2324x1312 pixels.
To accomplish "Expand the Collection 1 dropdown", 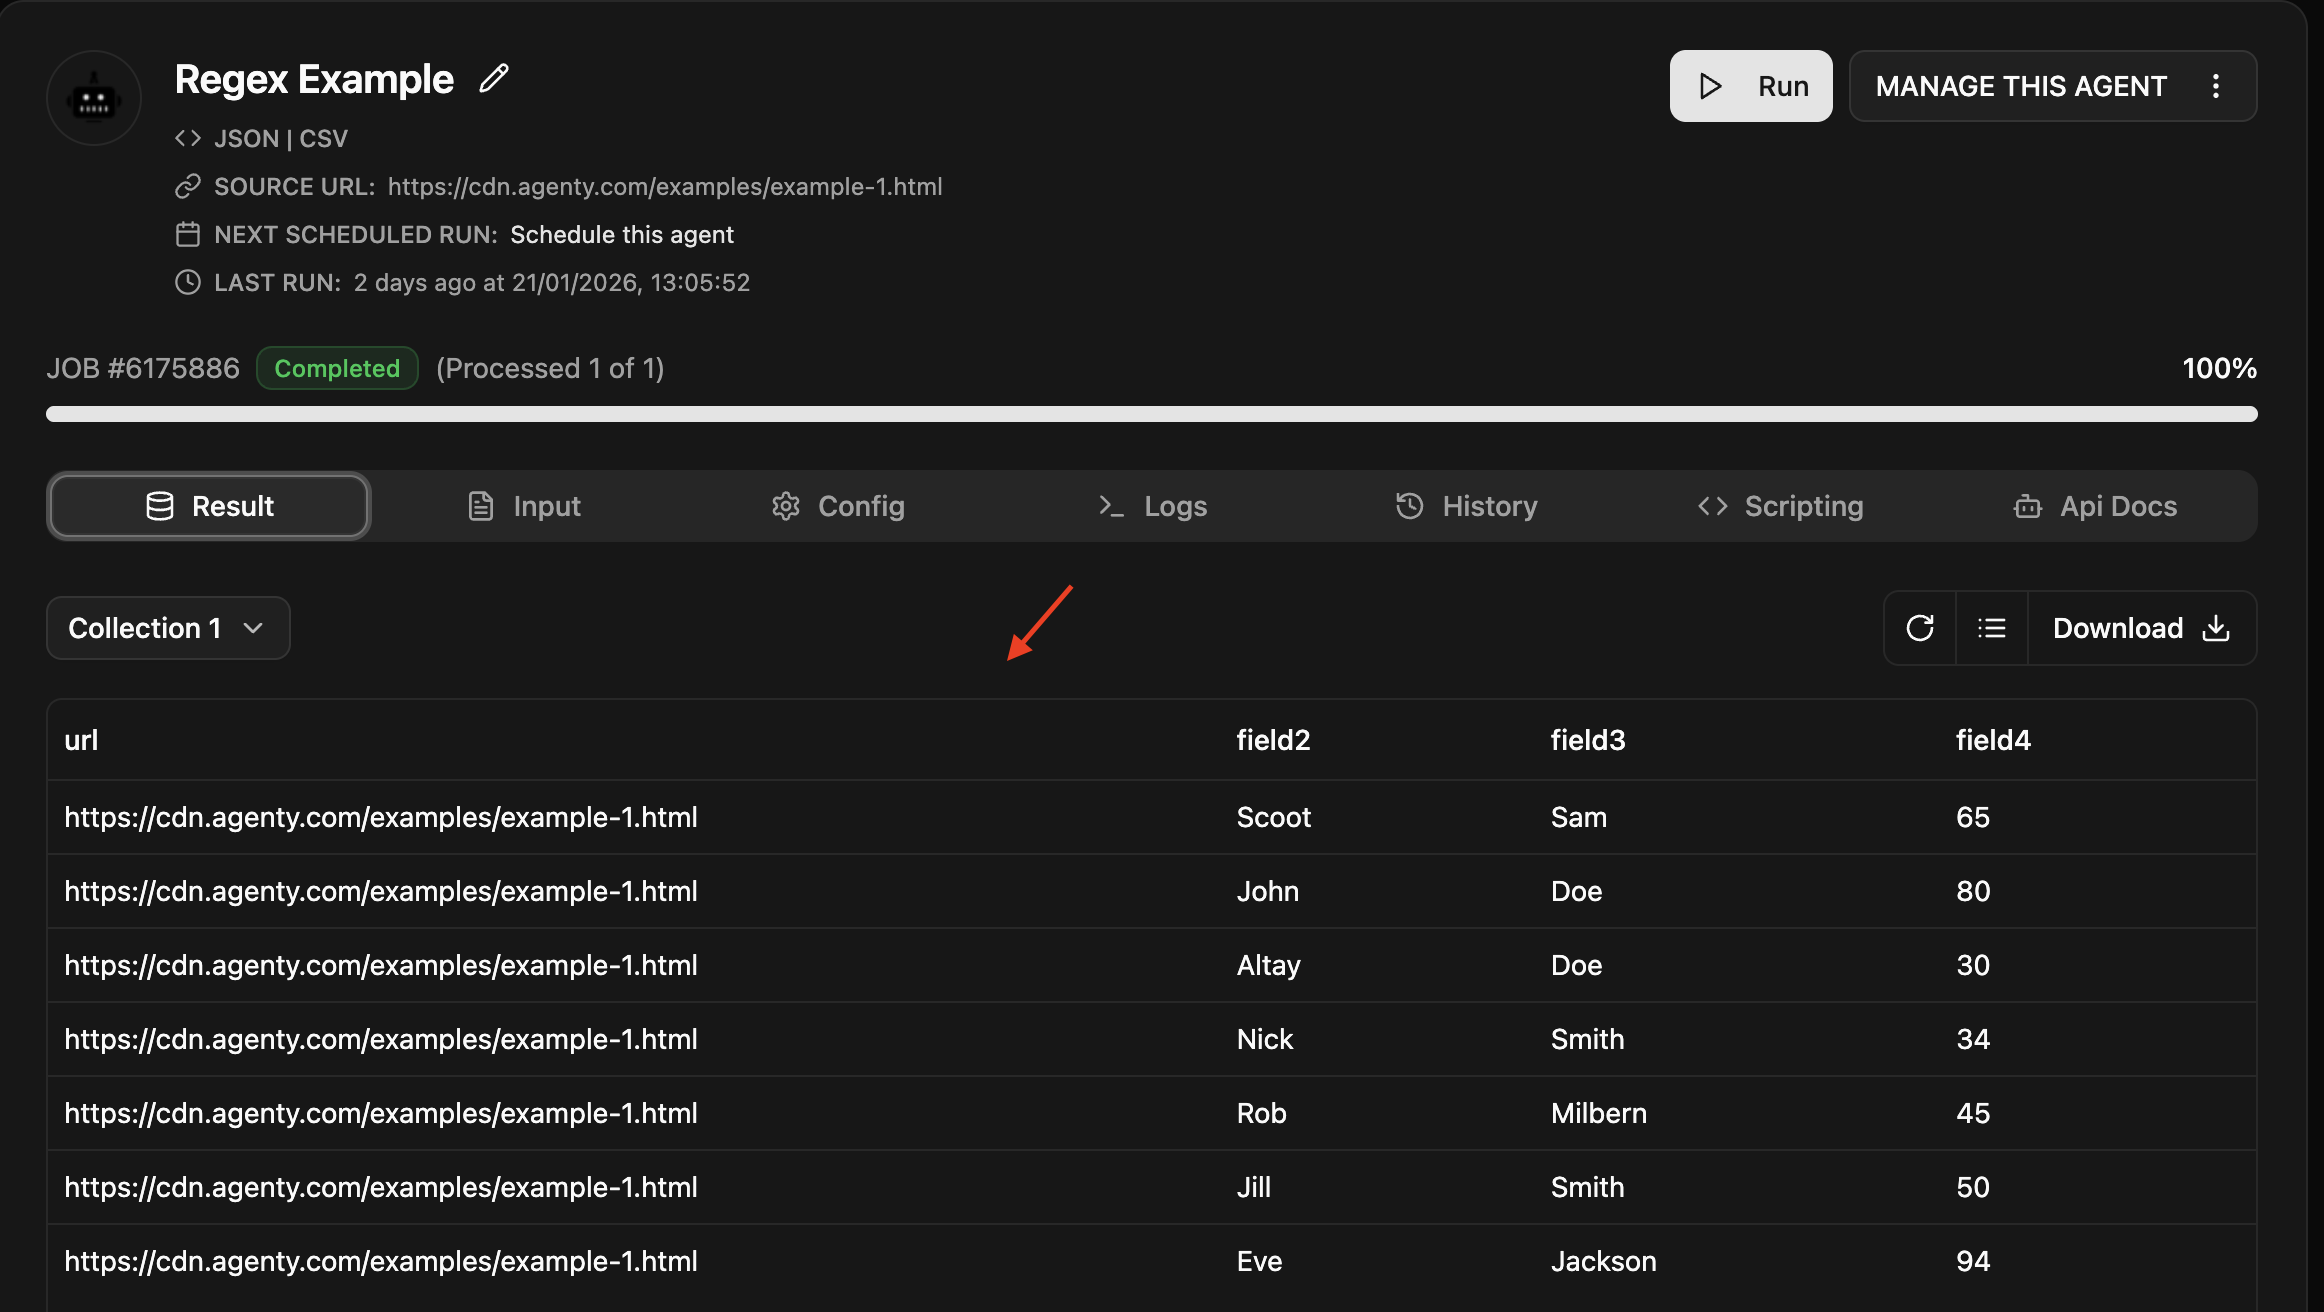I will coord(168,628).
